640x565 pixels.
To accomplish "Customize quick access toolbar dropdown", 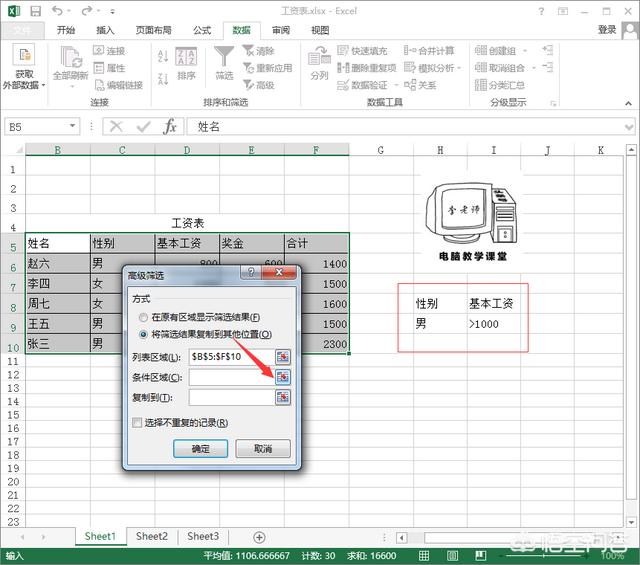I will (x=112, y=11).
